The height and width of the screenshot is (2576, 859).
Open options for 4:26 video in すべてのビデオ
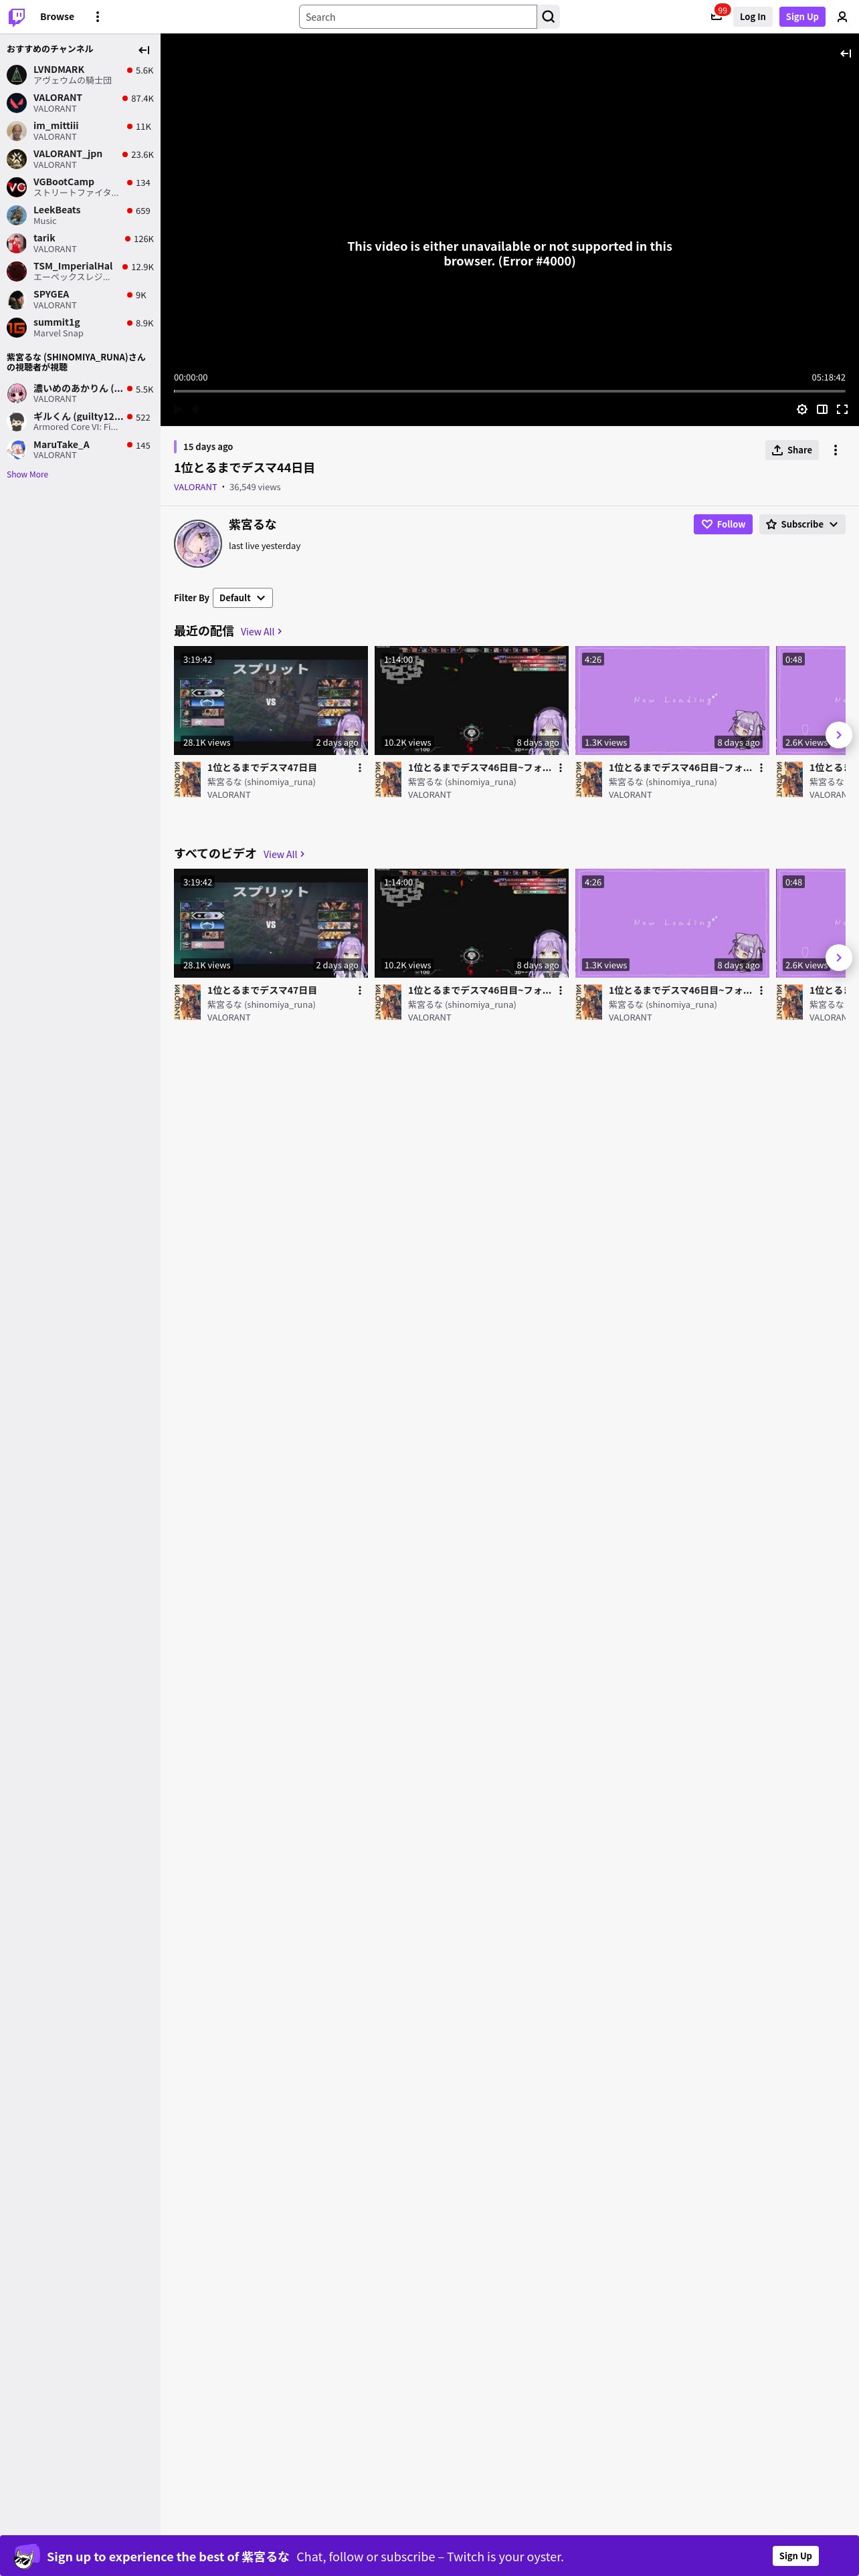pyautogui.click(x=761, y=991)
